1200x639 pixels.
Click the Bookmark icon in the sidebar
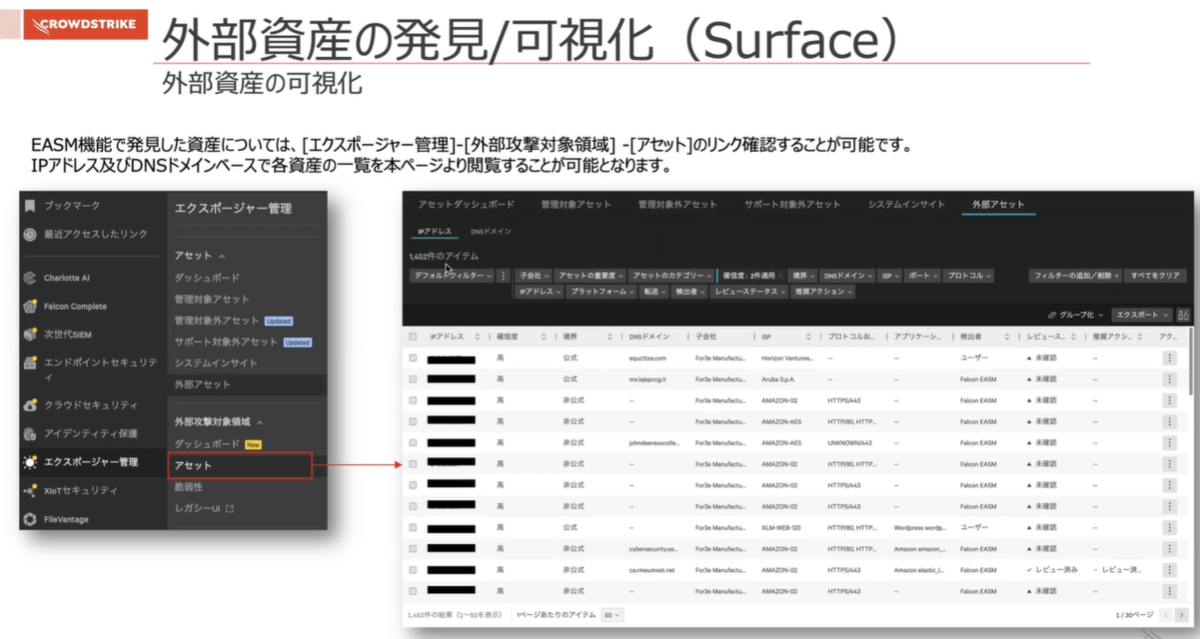(30, 205)
